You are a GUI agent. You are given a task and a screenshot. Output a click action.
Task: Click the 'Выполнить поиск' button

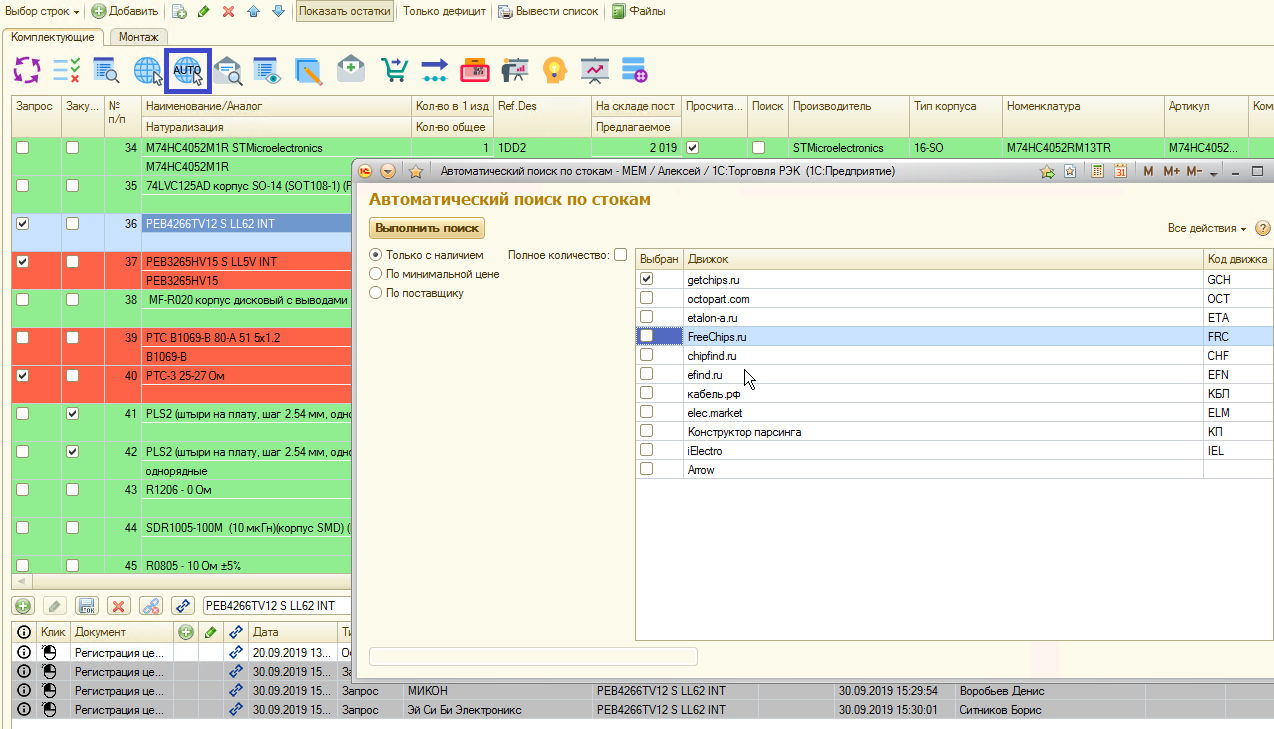[x=428, y=228]
